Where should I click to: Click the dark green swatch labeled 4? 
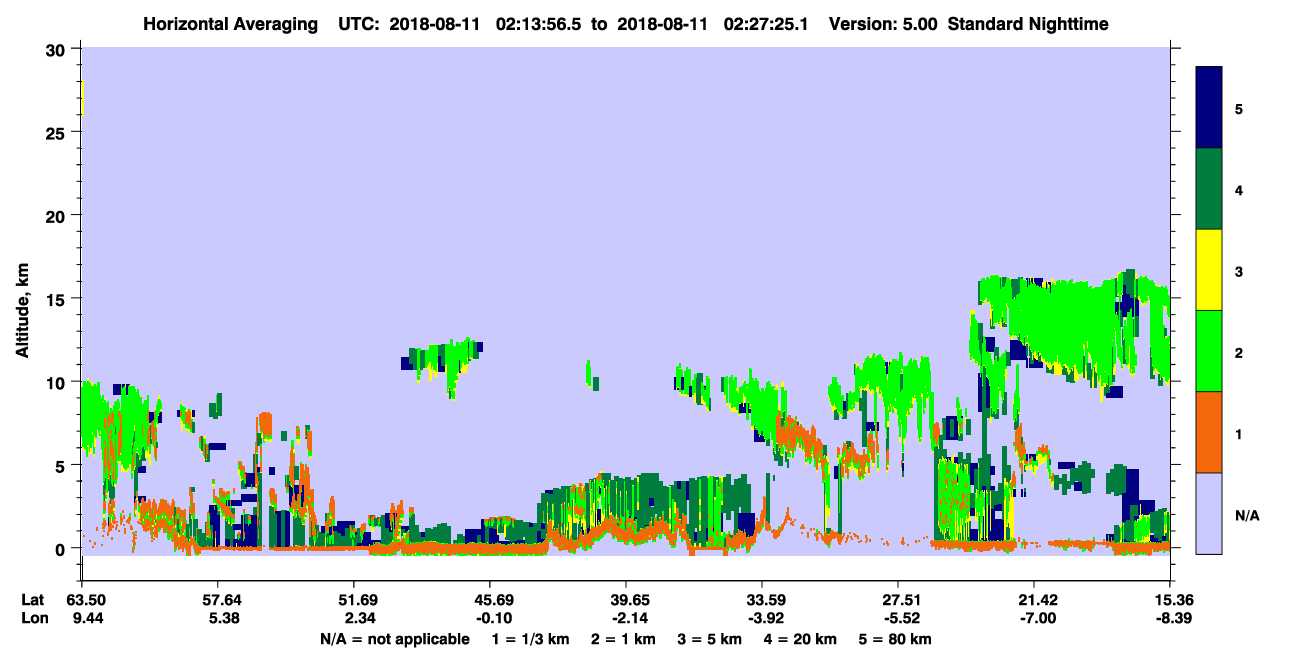click(x=1209, y=189)
